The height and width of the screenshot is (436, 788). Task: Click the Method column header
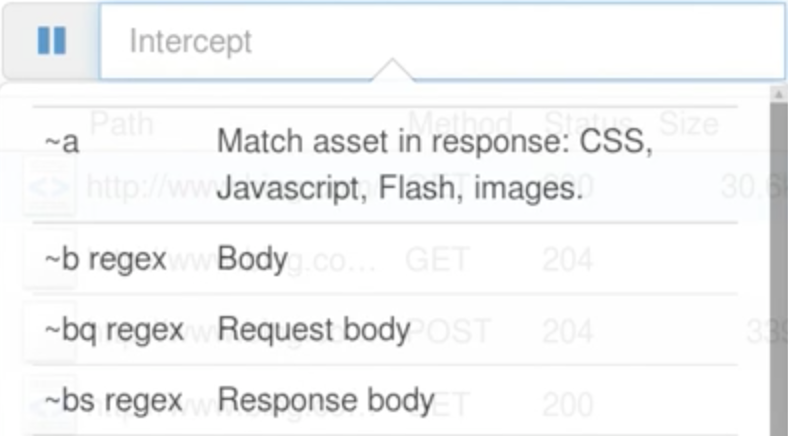click(460, 123)
